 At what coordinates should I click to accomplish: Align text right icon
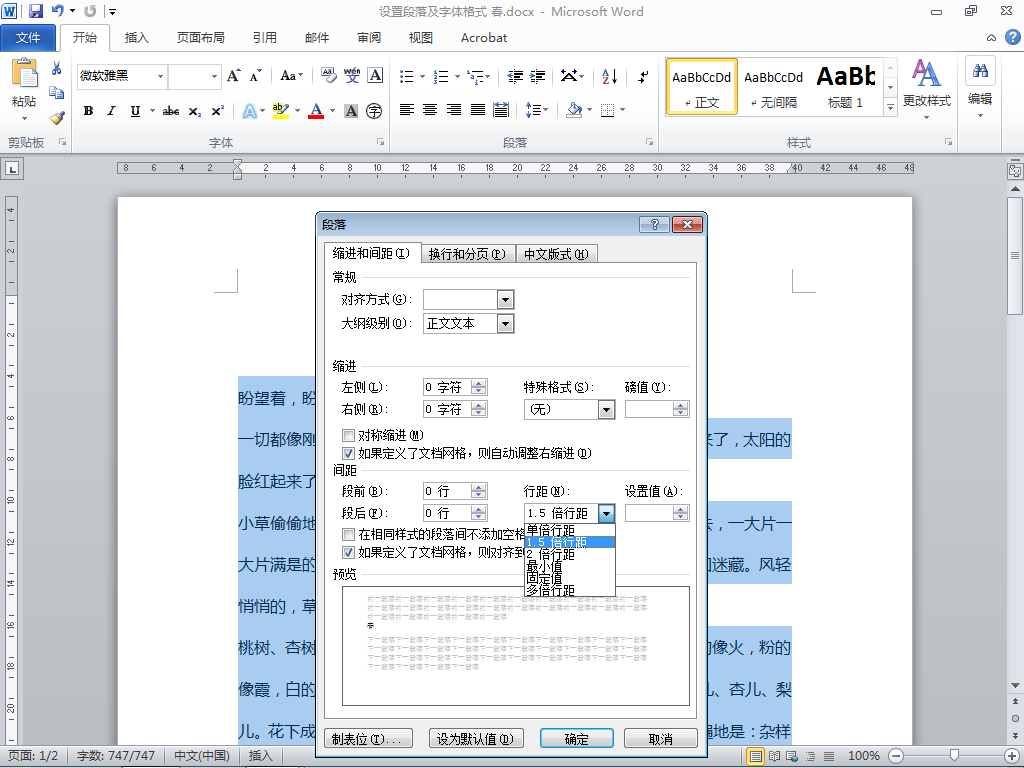point(454,110)
